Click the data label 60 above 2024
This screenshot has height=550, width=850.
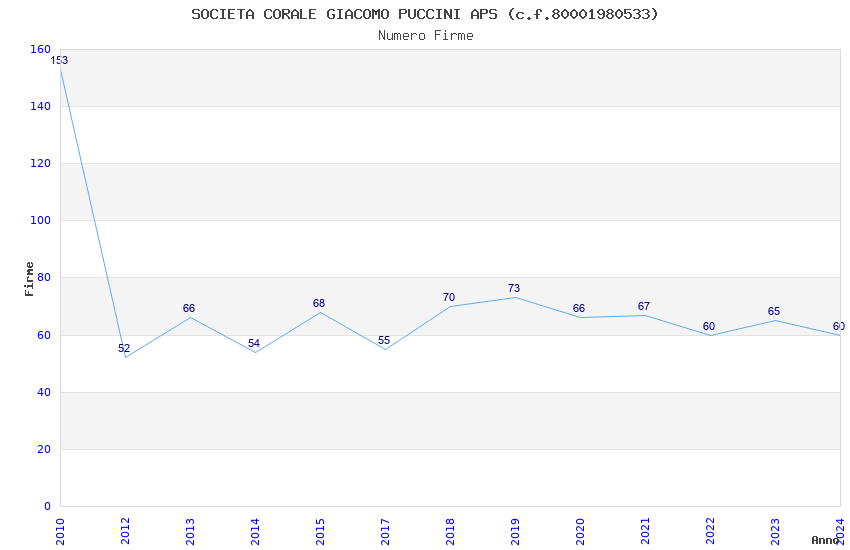(x=839, y=326)
